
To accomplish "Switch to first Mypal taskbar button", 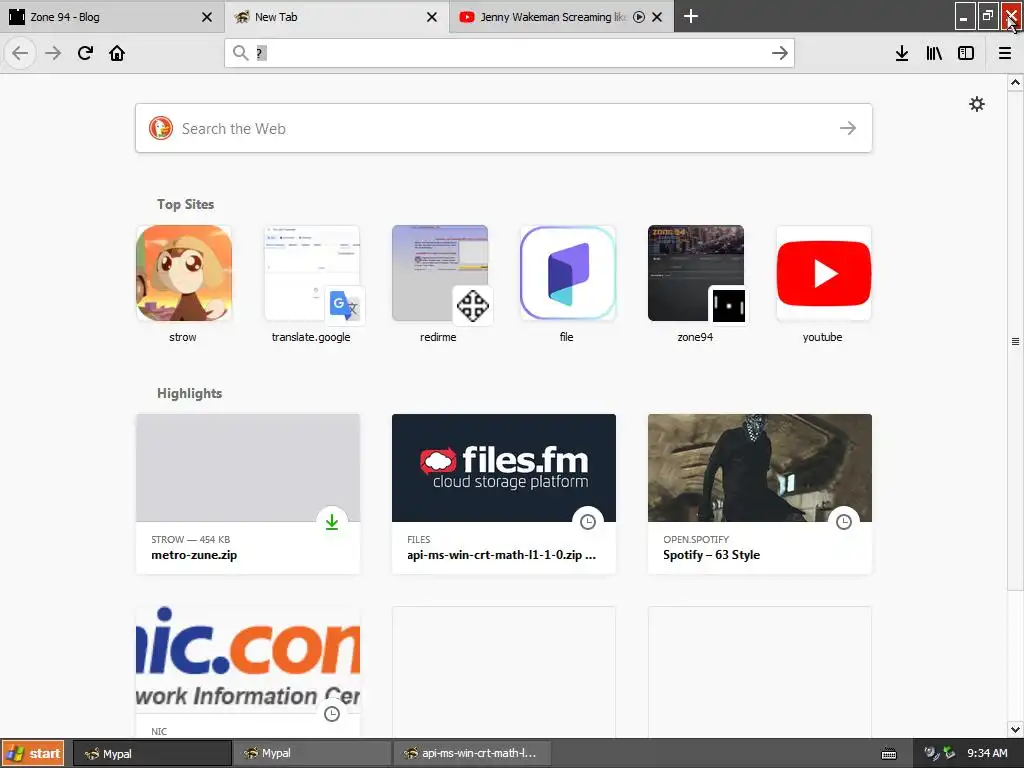I will coord(152,753).
